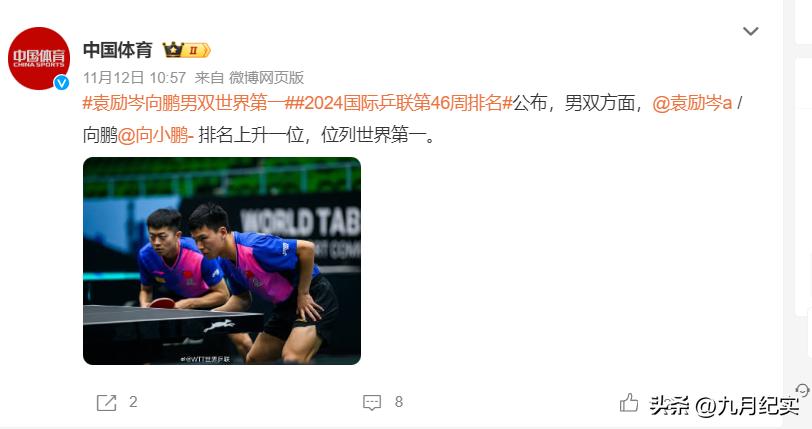Viewport: 812px width, 429px height.
Task: Click the 头条 @九月纪实 watermark
Action: point(724,406)
